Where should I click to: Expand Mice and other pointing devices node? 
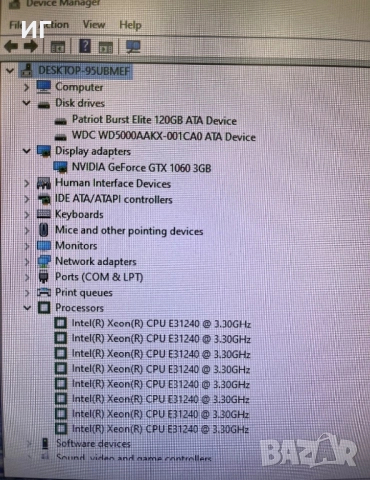(27, 230)
